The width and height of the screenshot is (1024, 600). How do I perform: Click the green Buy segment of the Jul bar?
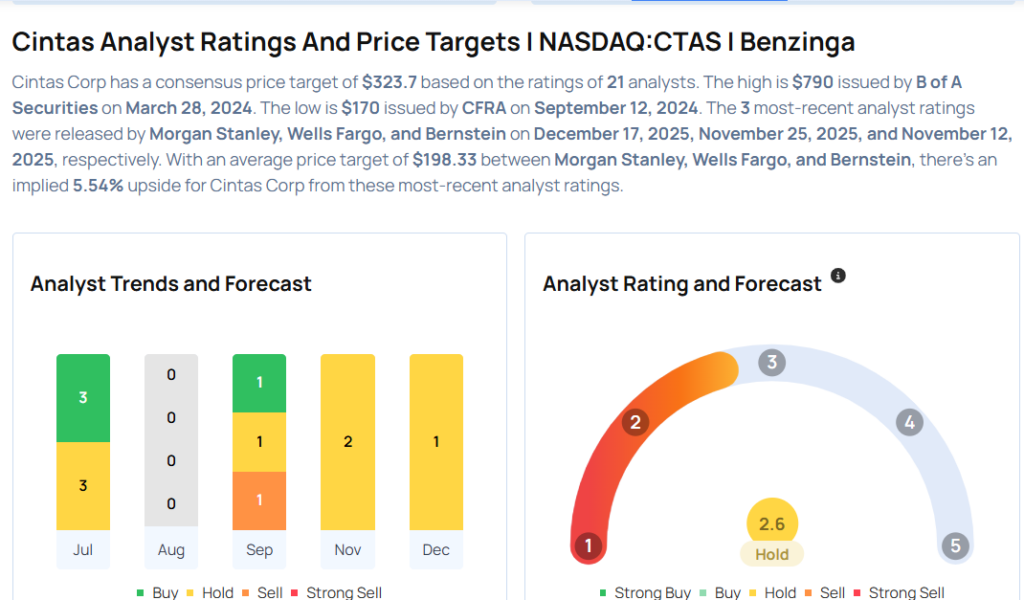(83, 398)
